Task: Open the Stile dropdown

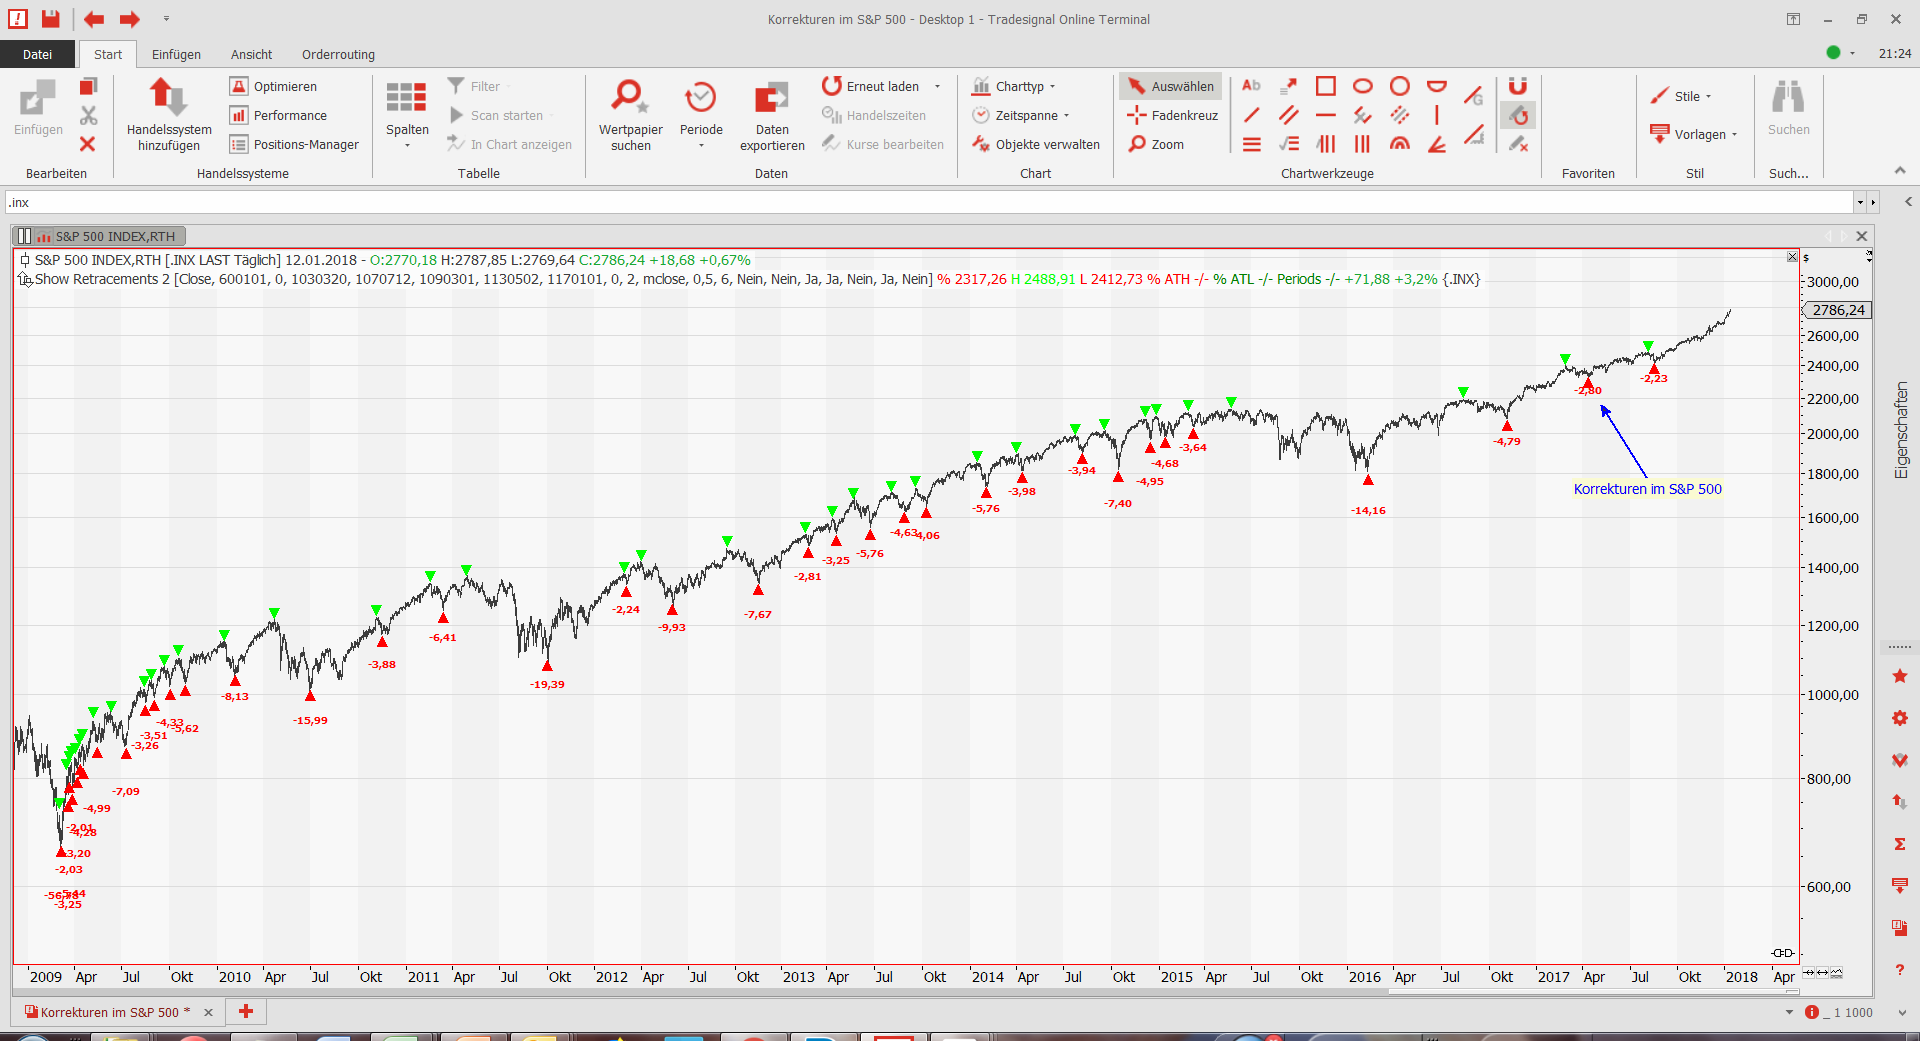Action: point(1682,96)
